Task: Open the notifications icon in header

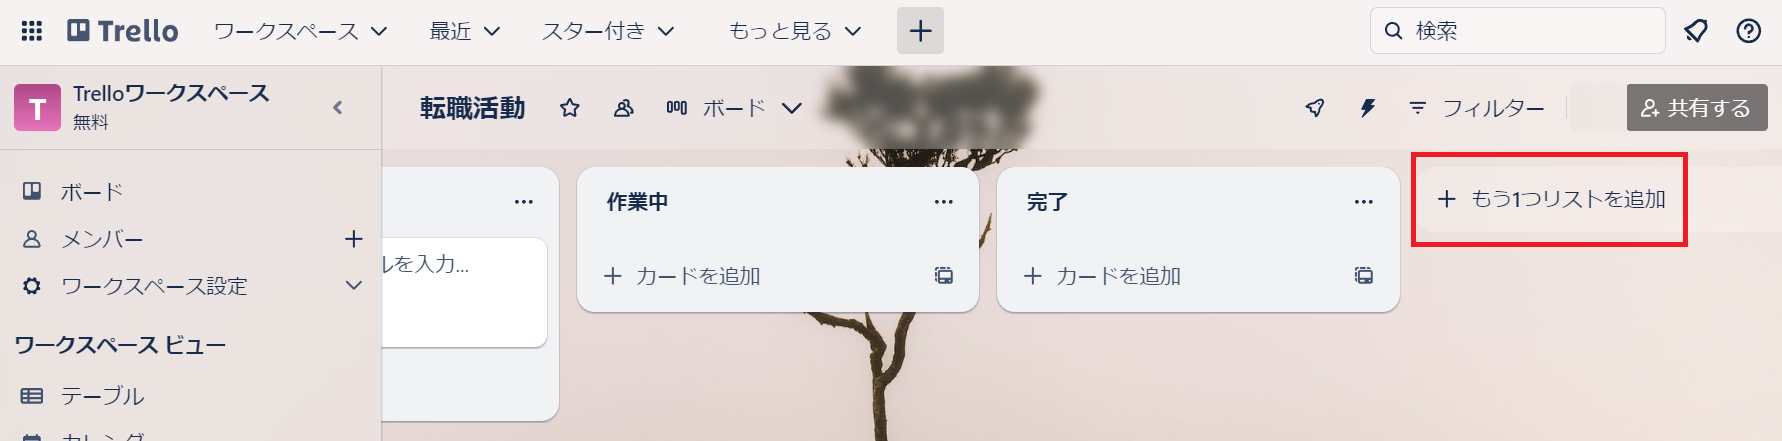Action: tap(1696, 31)
